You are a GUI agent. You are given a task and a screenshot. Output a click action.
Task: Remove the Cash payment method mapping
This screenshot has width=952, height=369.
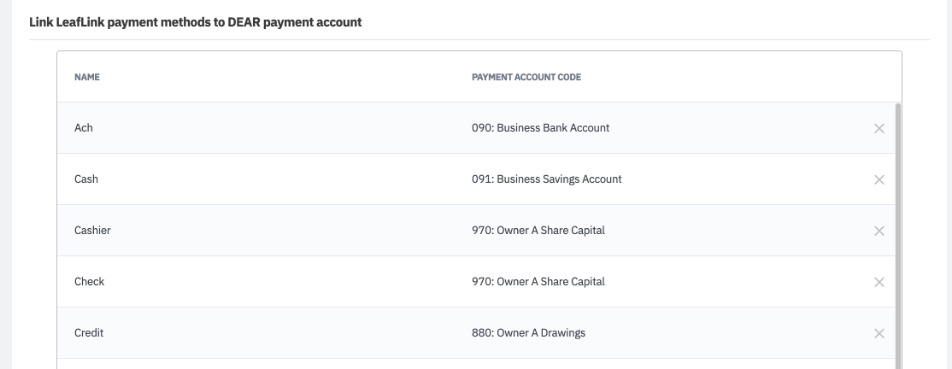tap(879, 180)
